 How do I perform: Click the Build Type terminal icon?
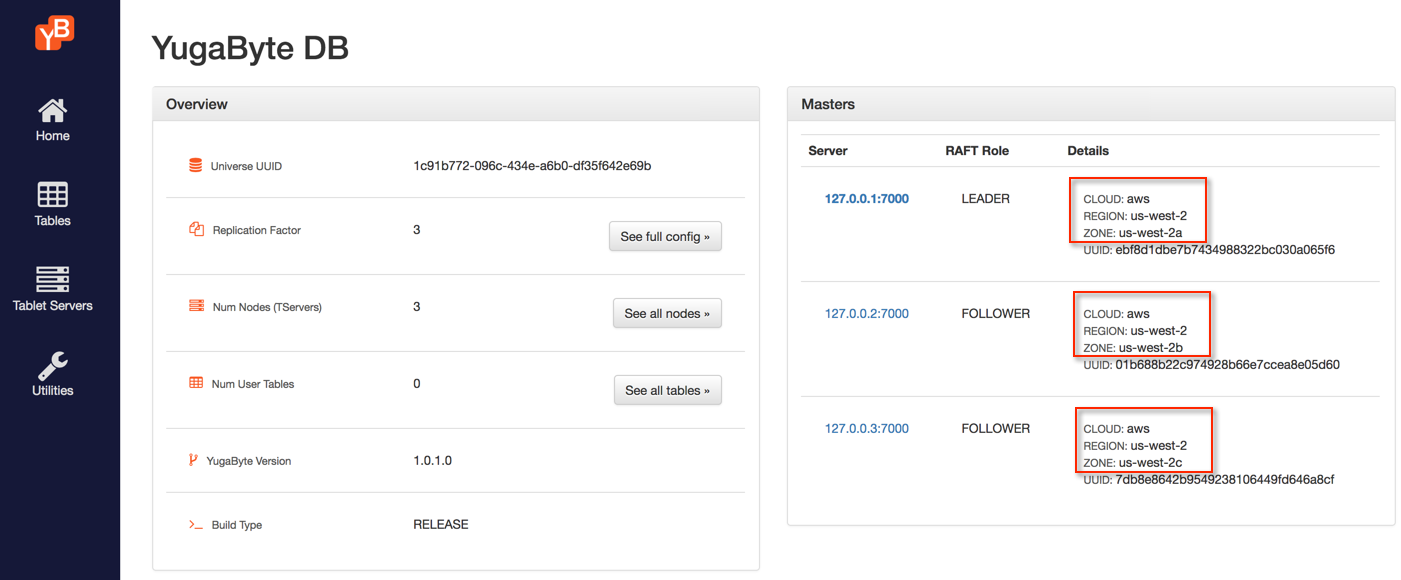(x=196, y=524)
